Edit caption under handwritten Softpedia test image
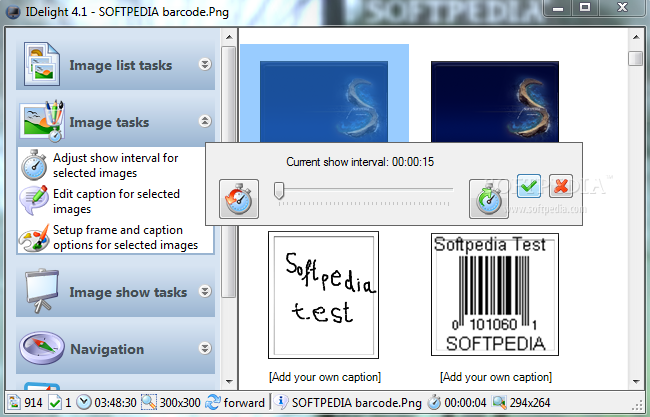Screen dimensions: 650x417 coord(325,377)
